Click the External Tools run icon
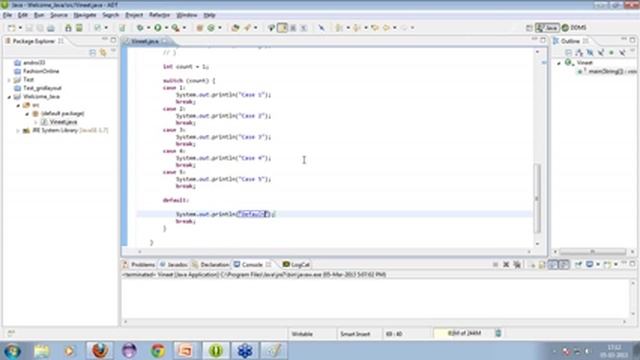Image resolution: width=640 pixels, height=360 pixels. (x=176, y=28)
